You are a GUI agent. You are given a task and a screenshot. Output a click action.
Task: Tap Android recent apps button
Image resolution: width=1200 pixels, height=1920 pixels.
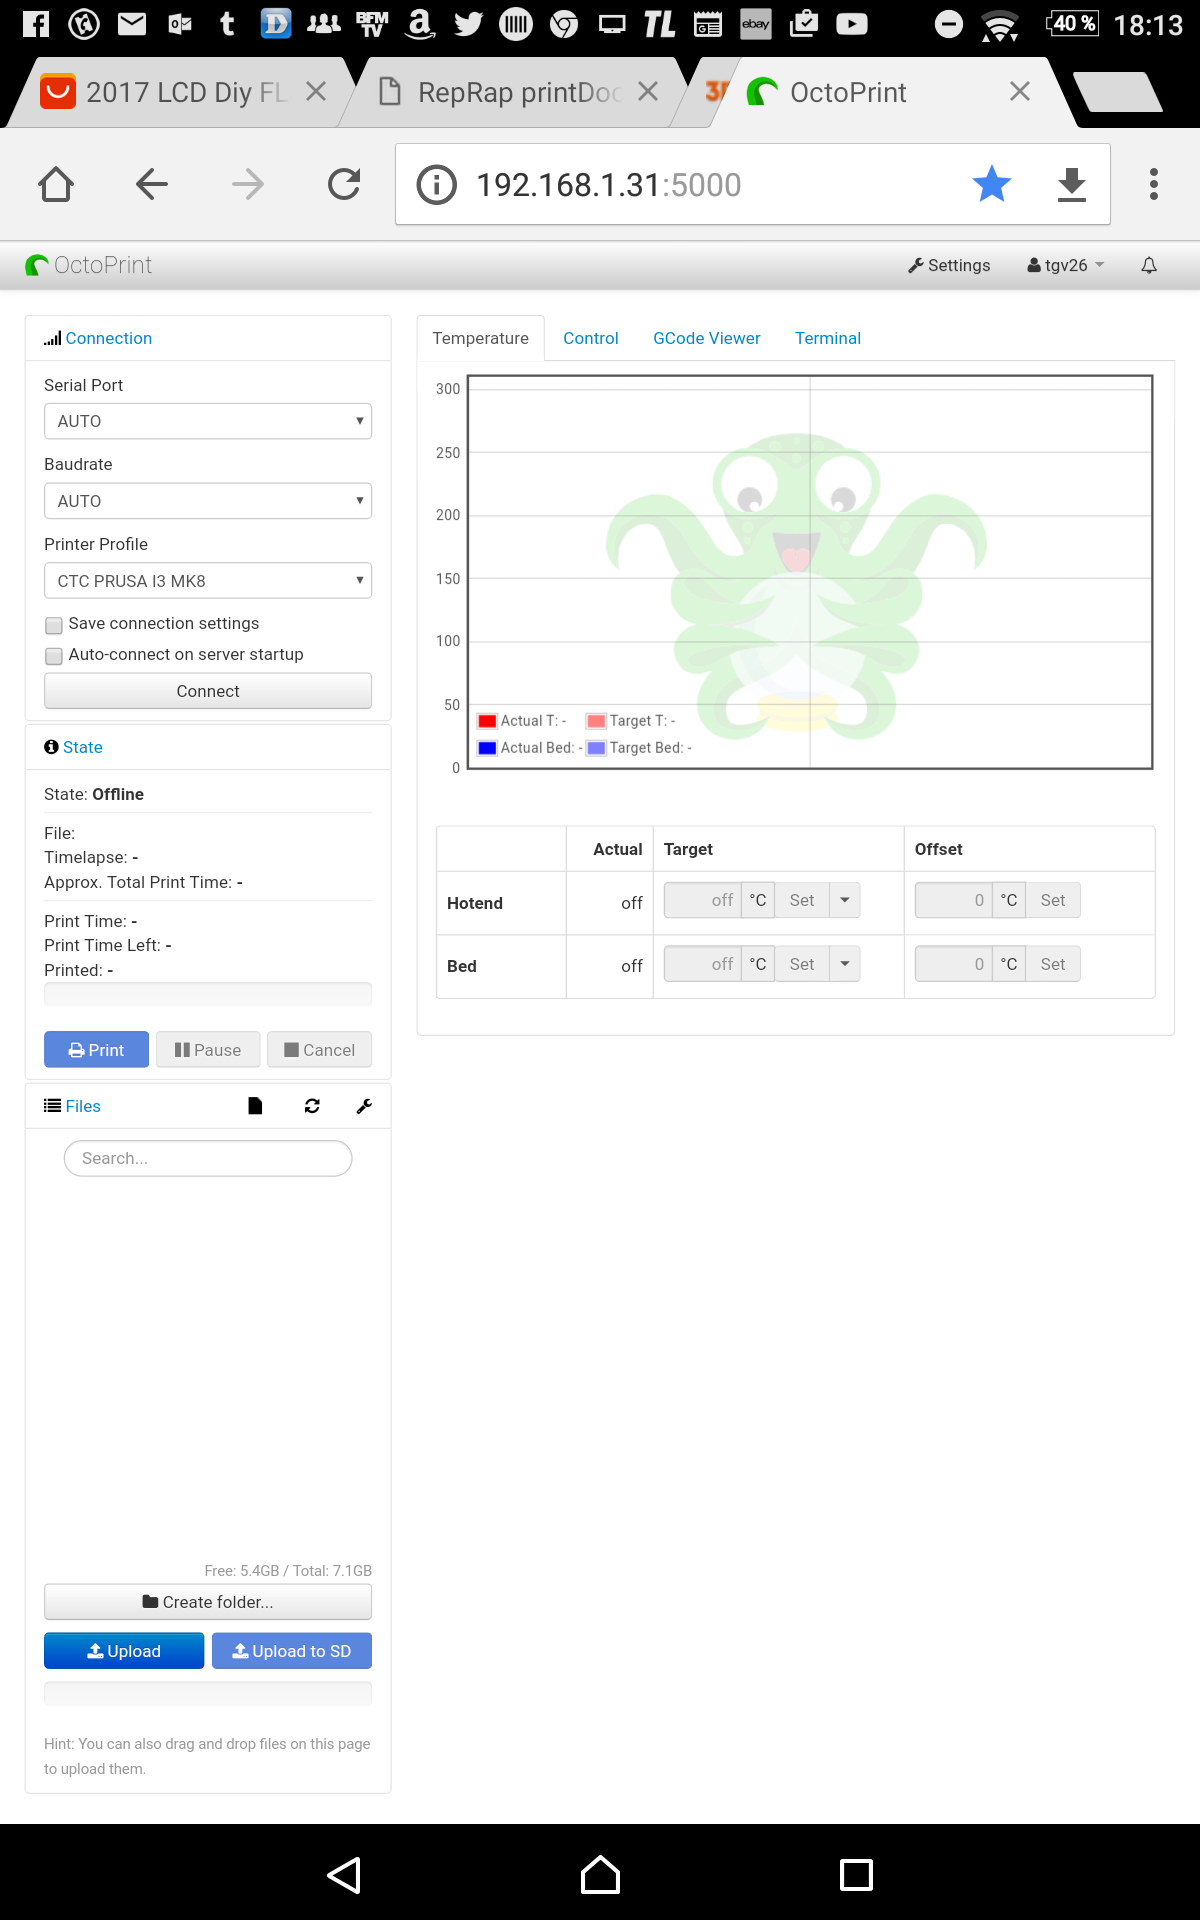(856, 1875)
